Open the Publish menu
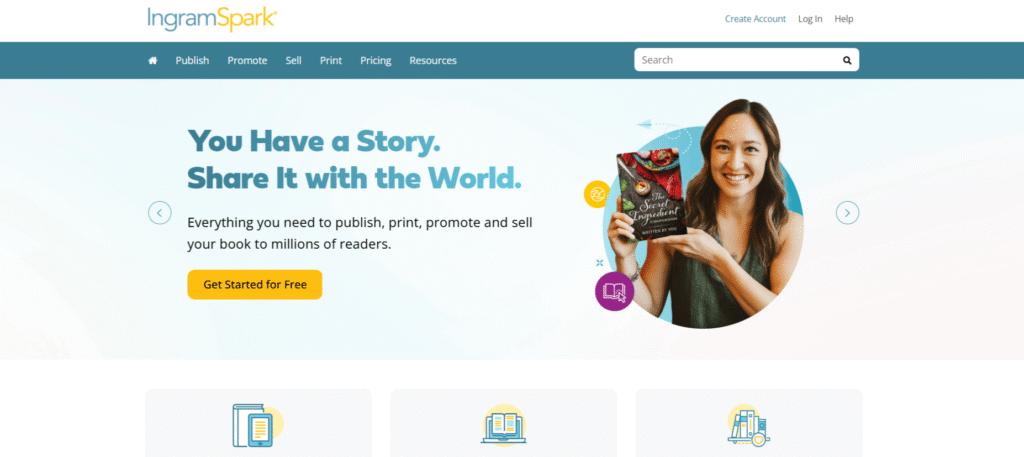Image resolution: width=1024 pixels, height=457 pixels. (192, 60)
